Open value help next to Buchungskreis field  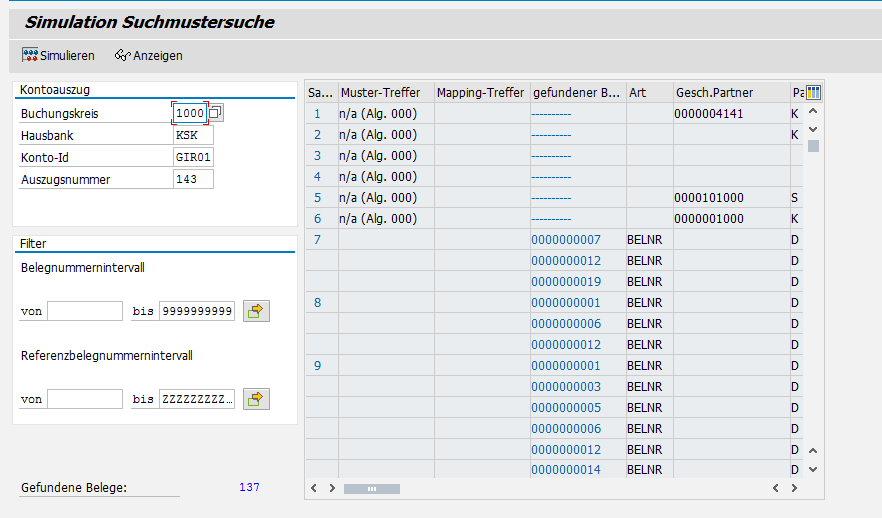coord(216,113)
